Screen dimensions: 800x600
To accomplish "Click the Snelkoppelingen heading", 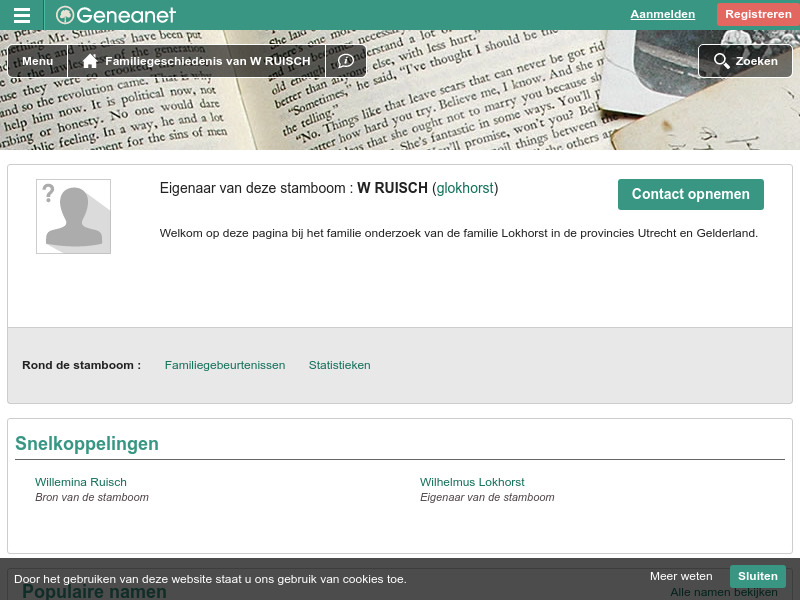I will [86, 443].
